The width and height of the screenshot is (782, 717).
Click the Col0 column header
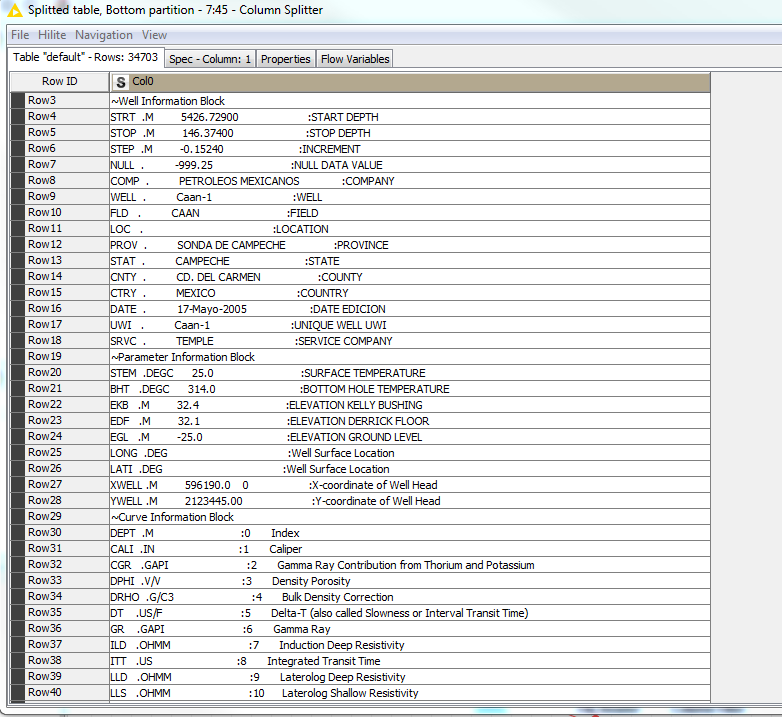pos(410,82)
